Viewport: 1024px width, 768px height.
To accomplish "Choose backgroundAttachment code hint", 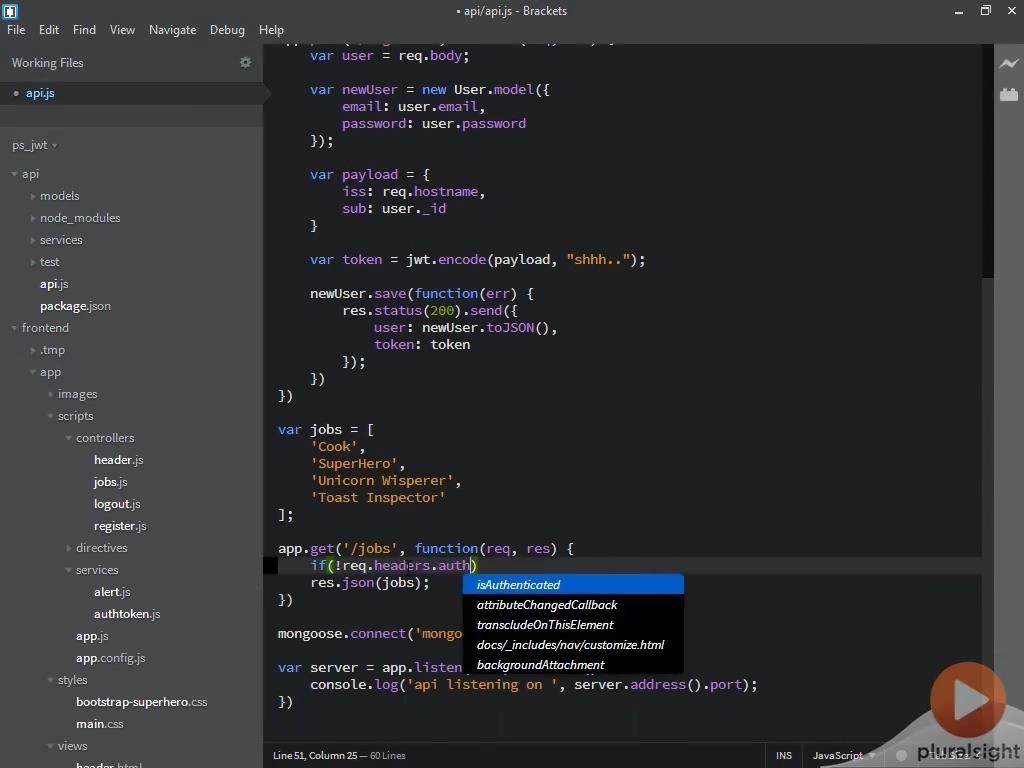I will (573, 665).
